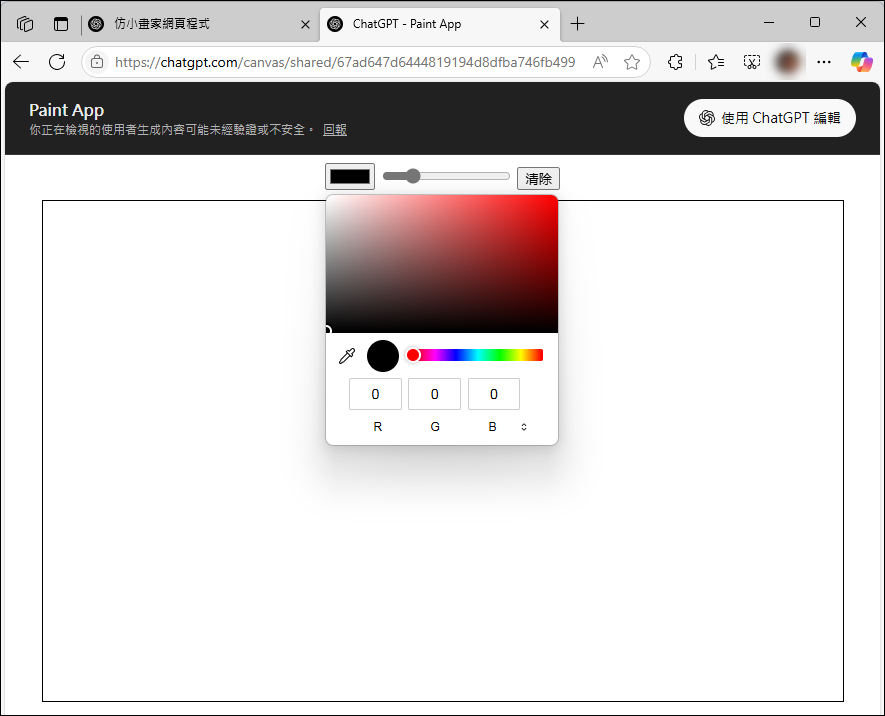Select the ChatGPT - Paint App tab
Screen dimensions: 885x716
point(440,24)
